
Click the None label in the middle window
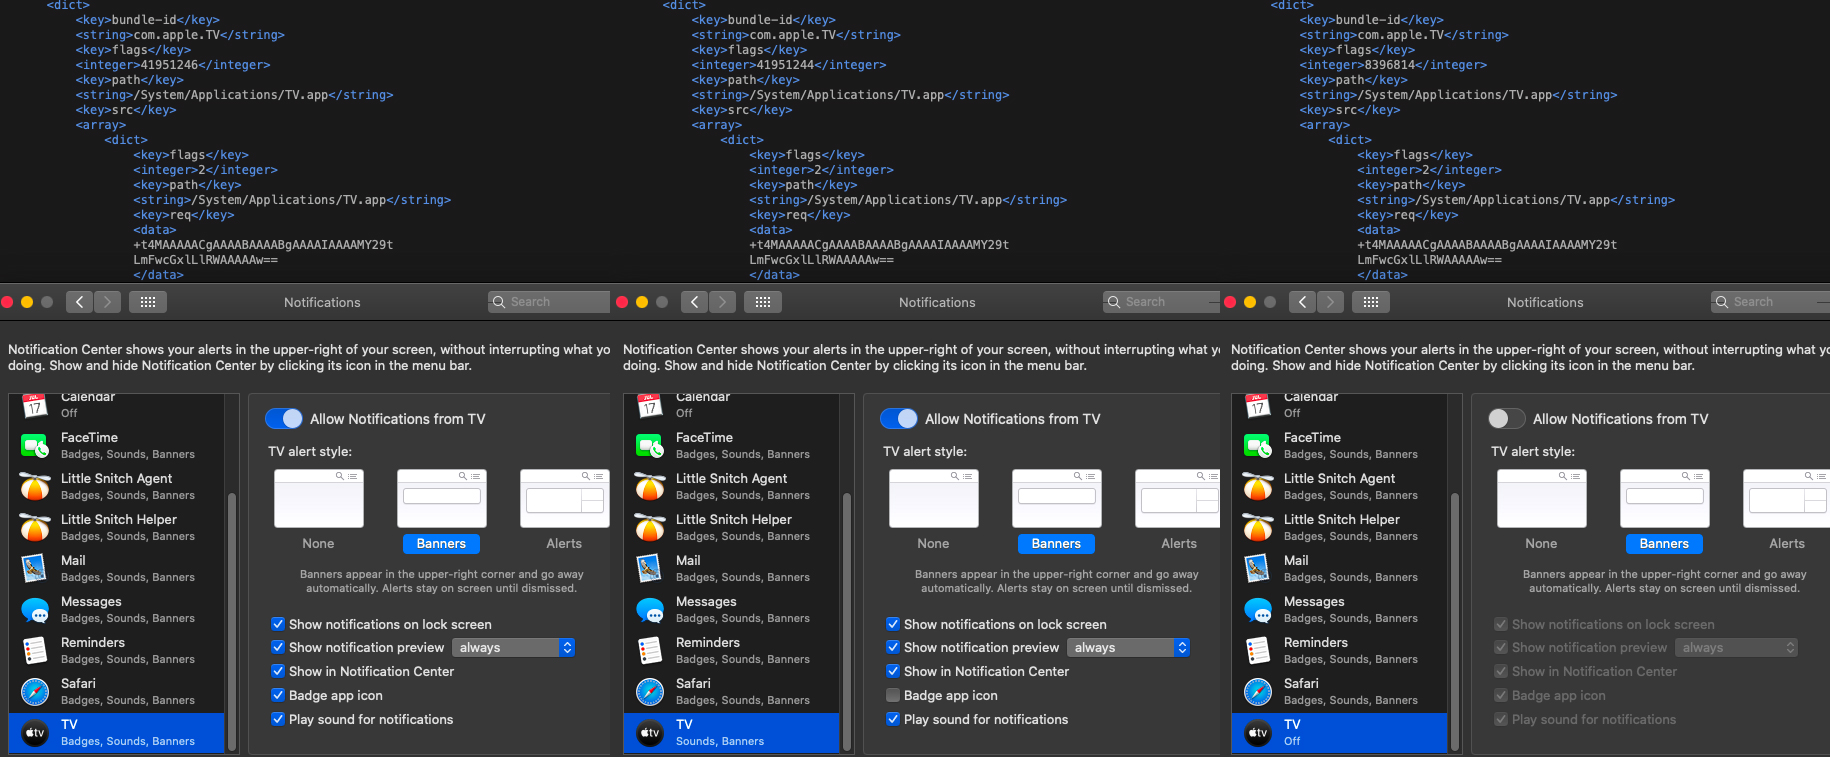click(x=933, y=544)
